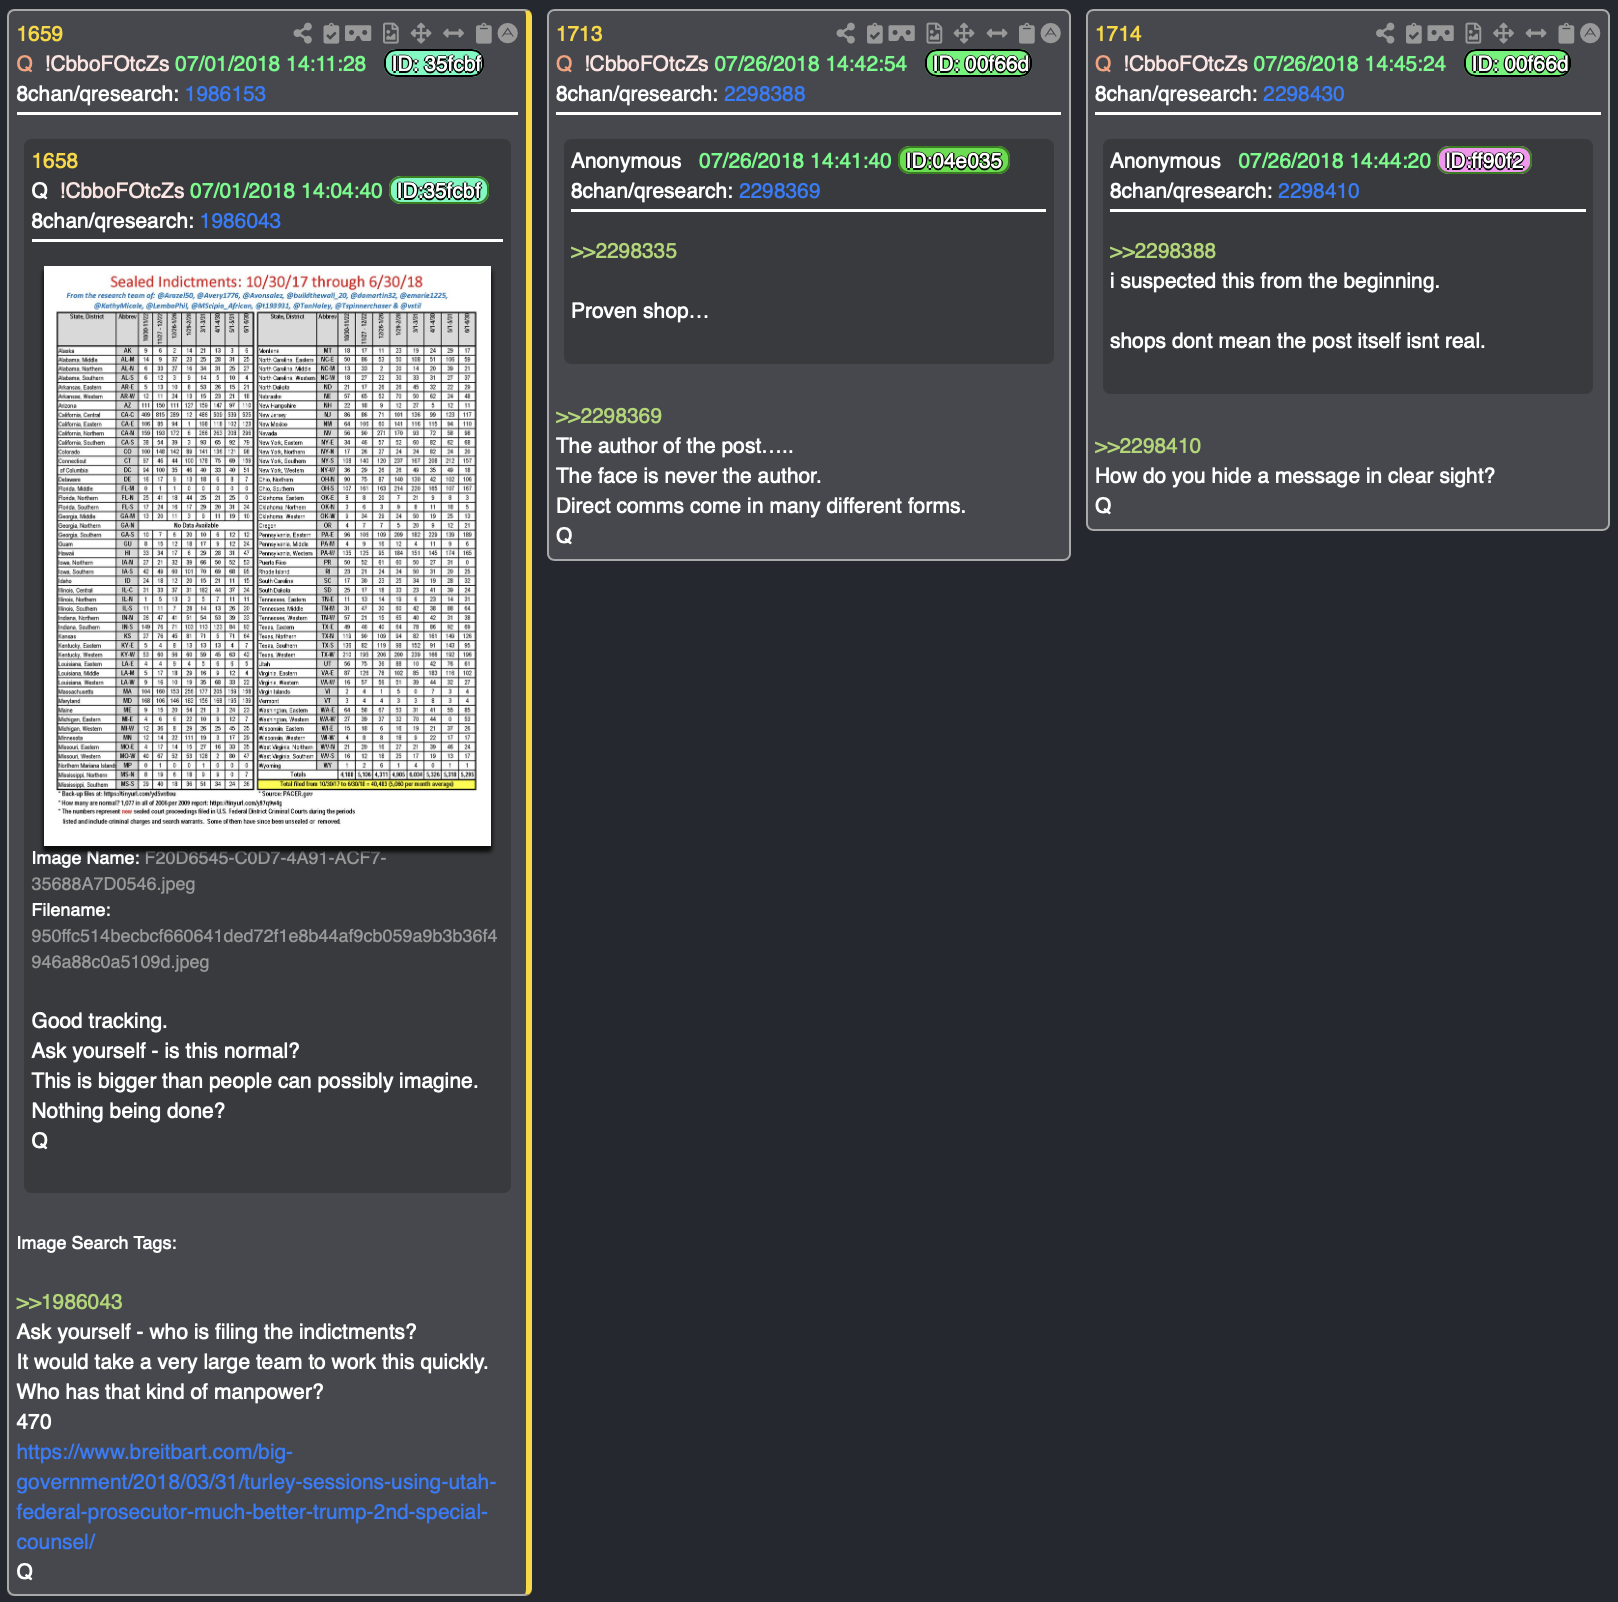Image resolution: width=1618 pixels, height=1602 pixels.
Task: Jump to reply reference >>2298335
Action: pos(623,251)
